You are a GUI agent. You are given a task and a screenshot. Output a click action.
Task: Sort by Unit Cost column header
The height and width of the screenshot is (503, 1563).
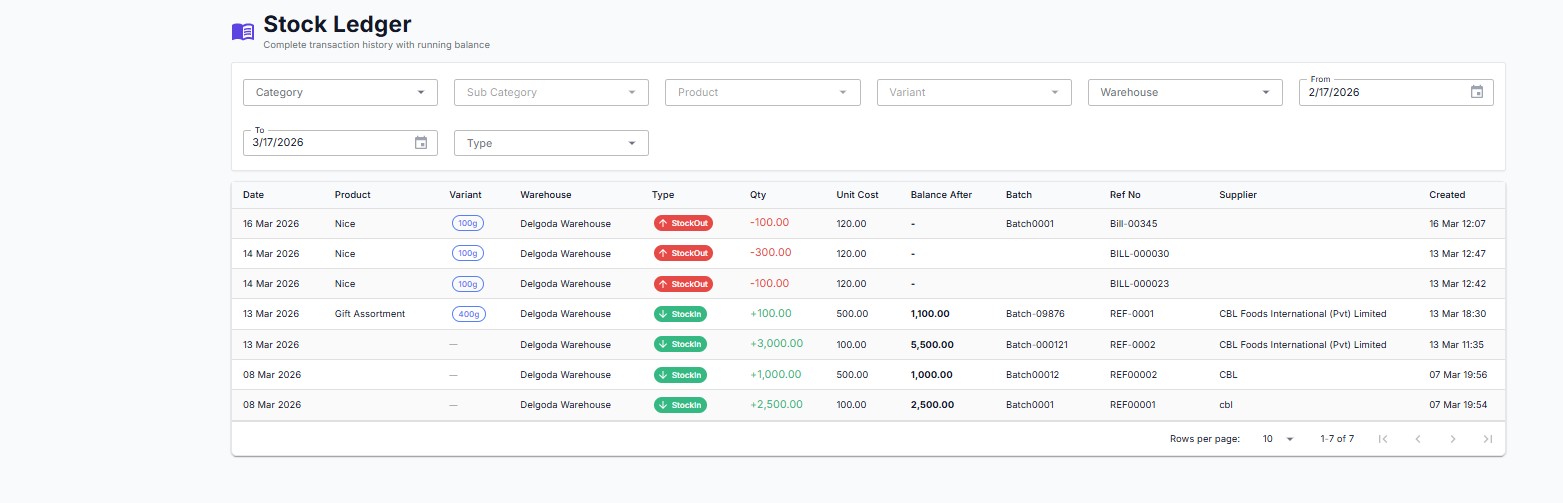[x=857, y=195]
